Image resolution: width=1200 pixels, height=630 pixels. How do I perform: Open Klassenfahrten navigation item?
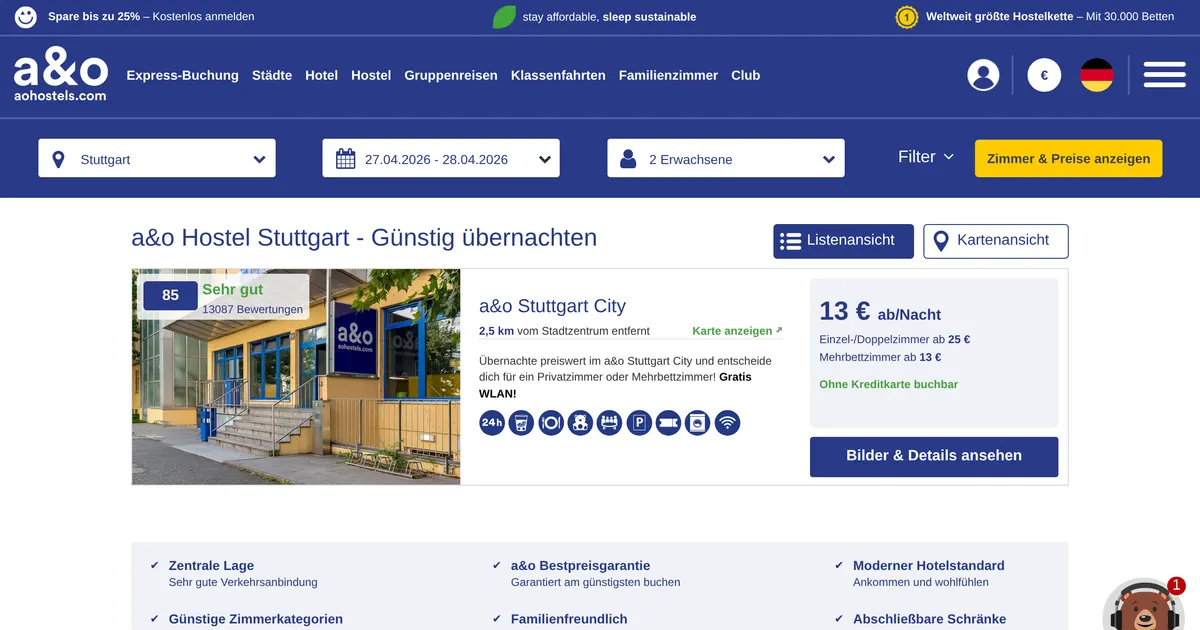pos(558,75)
